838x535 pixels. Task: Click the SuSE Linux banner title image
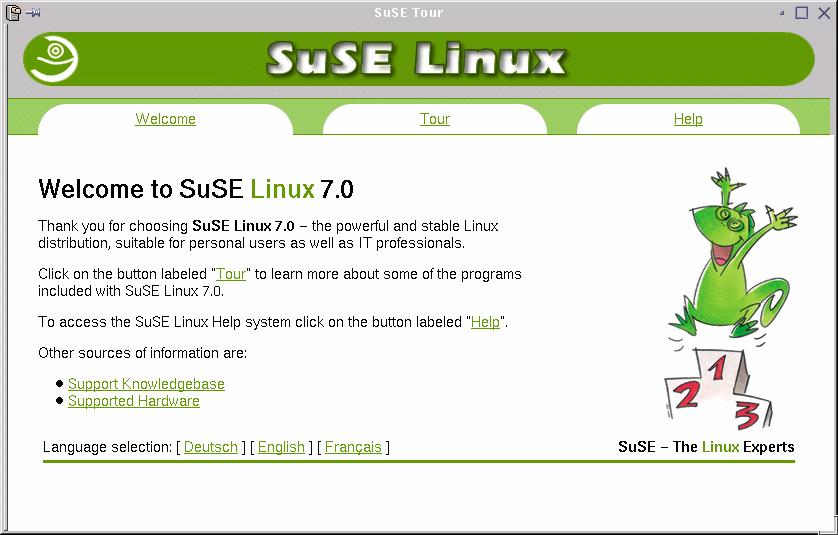[x=416, y=59]
